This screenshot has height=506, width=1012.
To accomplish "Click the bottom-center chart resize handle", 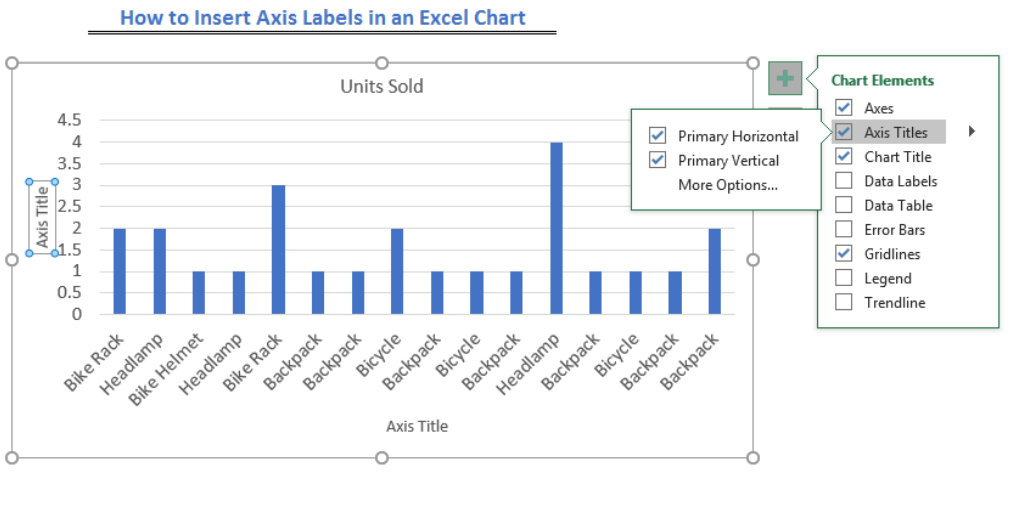I will [x=382, y=458].
